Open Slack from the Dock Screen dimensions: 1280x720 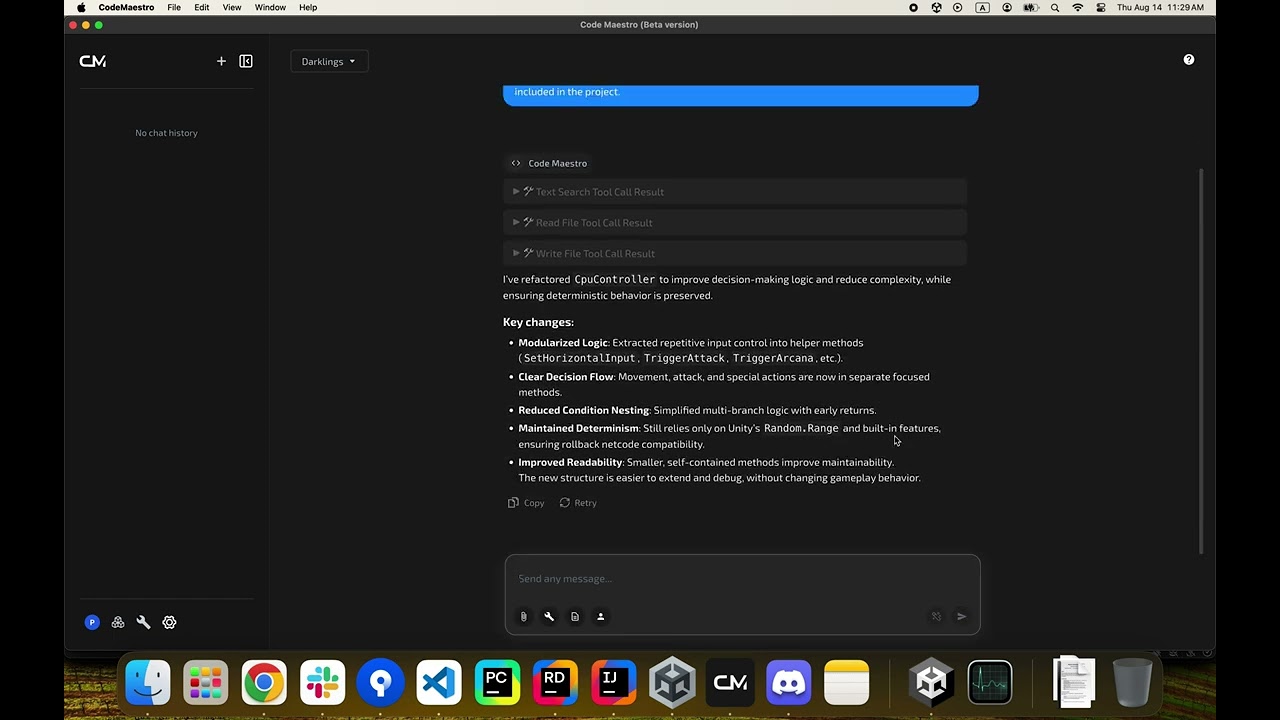(322, 683)
